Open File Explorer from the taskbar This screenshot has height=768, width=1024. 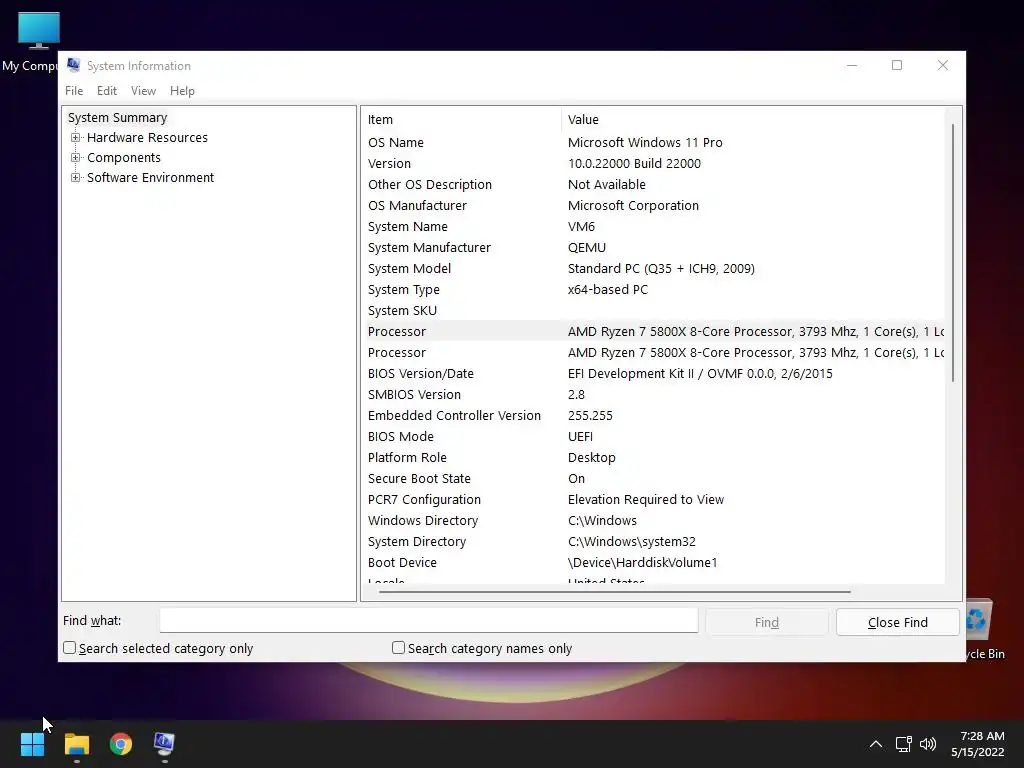click(x=76, y=744)
